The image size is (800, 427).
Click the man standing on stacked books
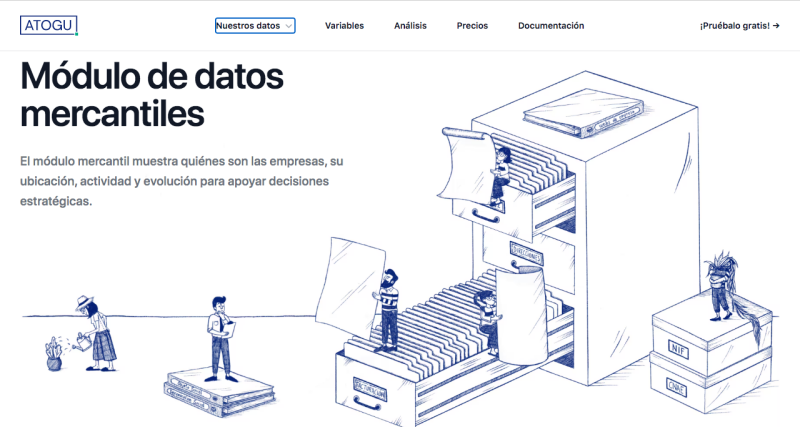220,335
